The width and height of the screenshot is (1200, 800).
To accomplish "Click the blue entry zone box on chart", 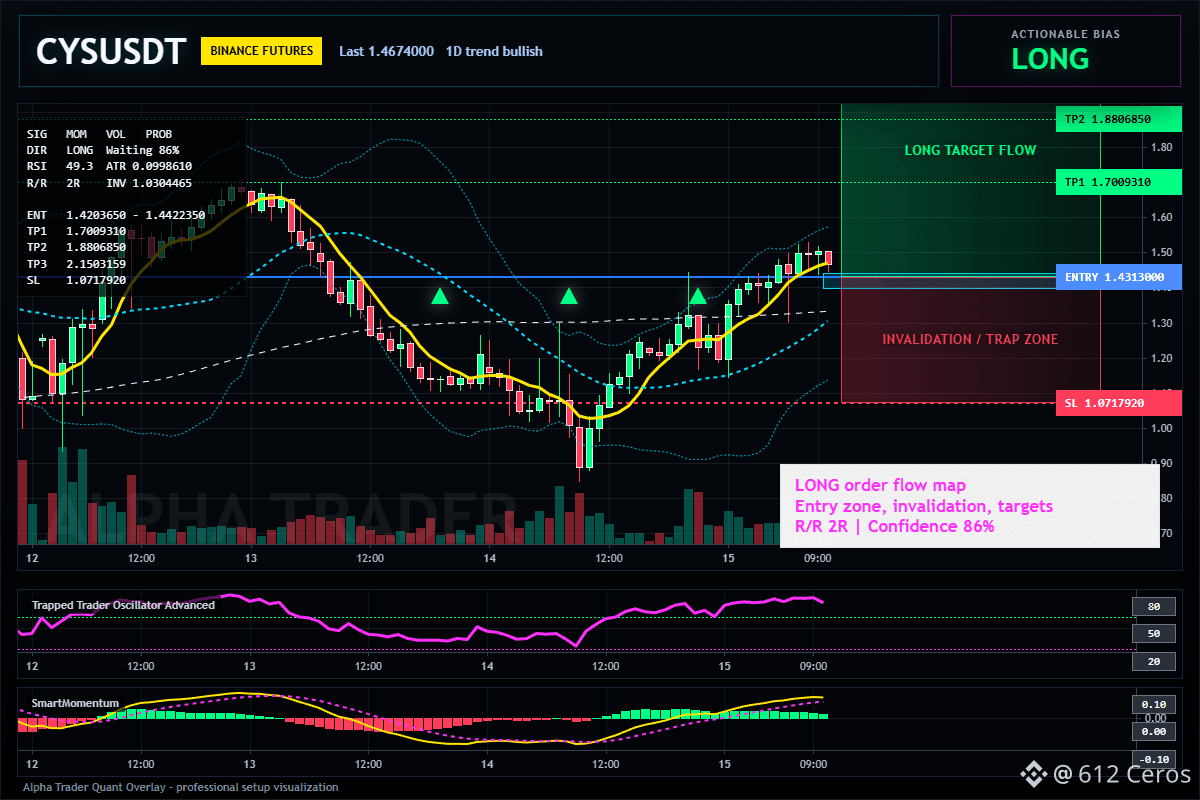I will 939,282.
